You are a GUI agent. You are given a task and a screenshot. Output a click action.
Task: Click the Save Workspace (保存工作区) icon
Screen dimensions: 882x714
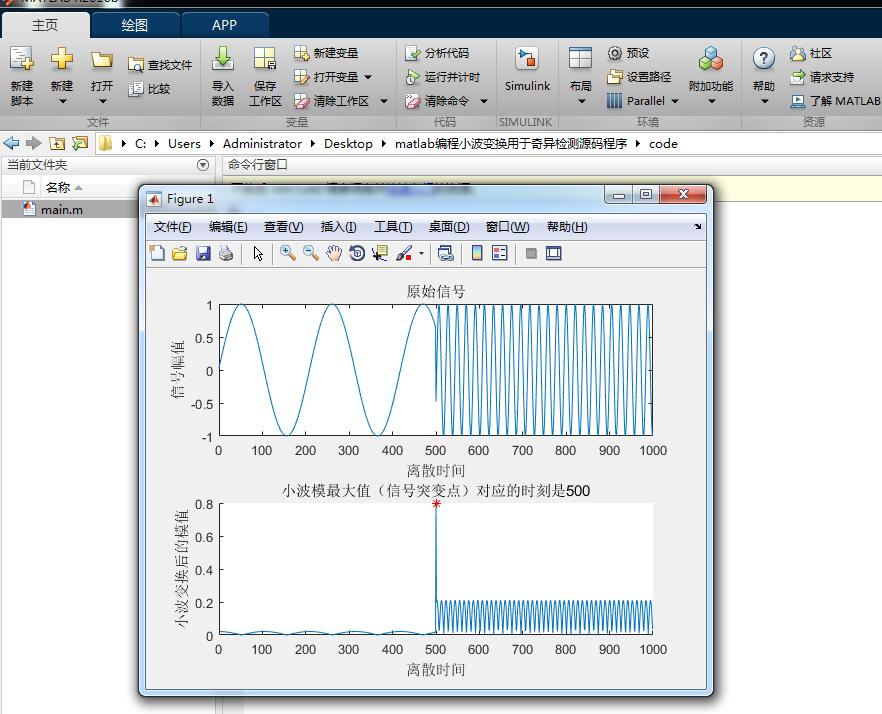(265, 59)
